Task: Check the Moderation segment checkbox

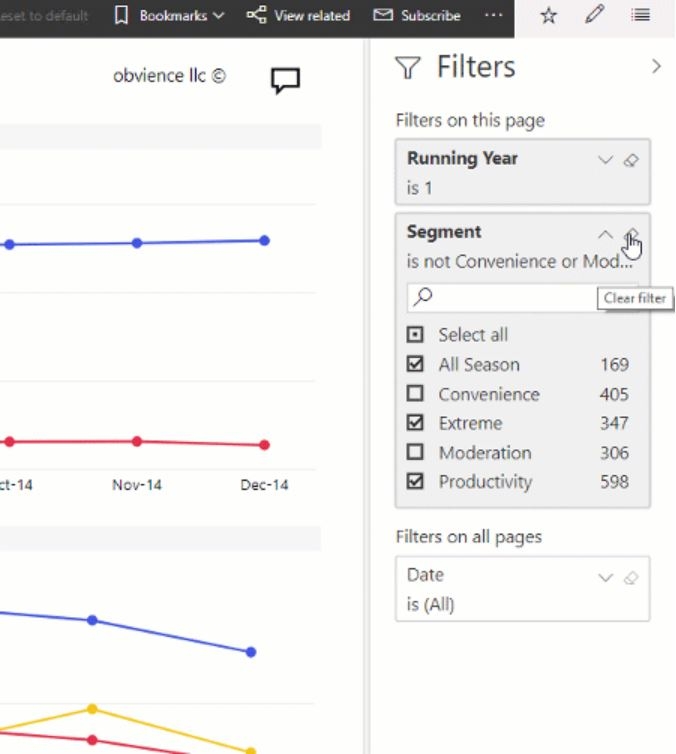Action: click(x=415, y=452)
